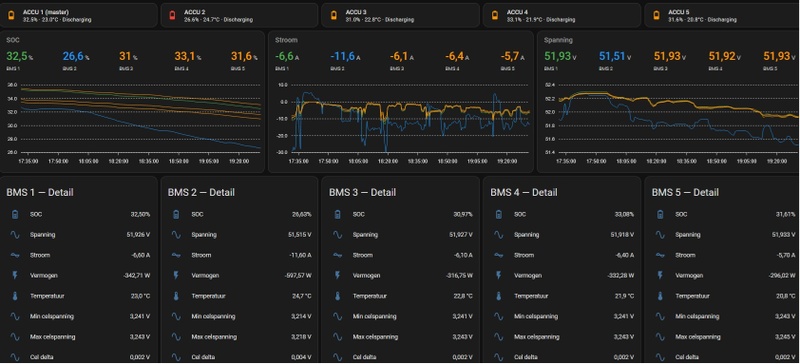Screen dimensions: 800x364
Task: Click the Vermogen lightning icon in BMS 2 Detail
Action: pyautogui.click(x=176, y=276)
